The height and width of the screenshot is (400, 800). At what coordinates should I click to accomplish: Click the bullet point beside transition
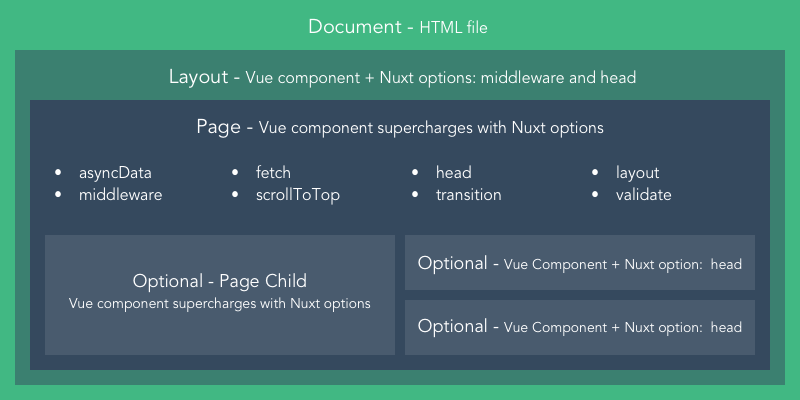pos(414,196)
